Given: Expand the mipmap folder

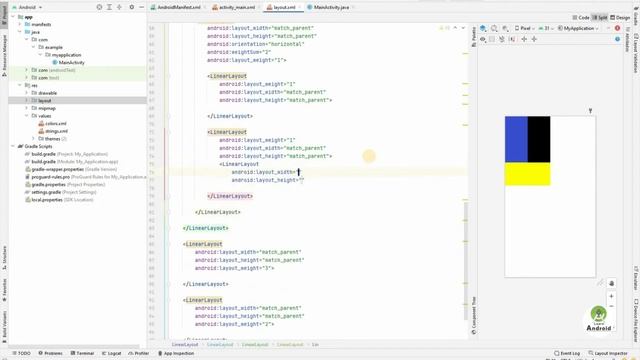Looking at the screenshot, I should (27, 108).
